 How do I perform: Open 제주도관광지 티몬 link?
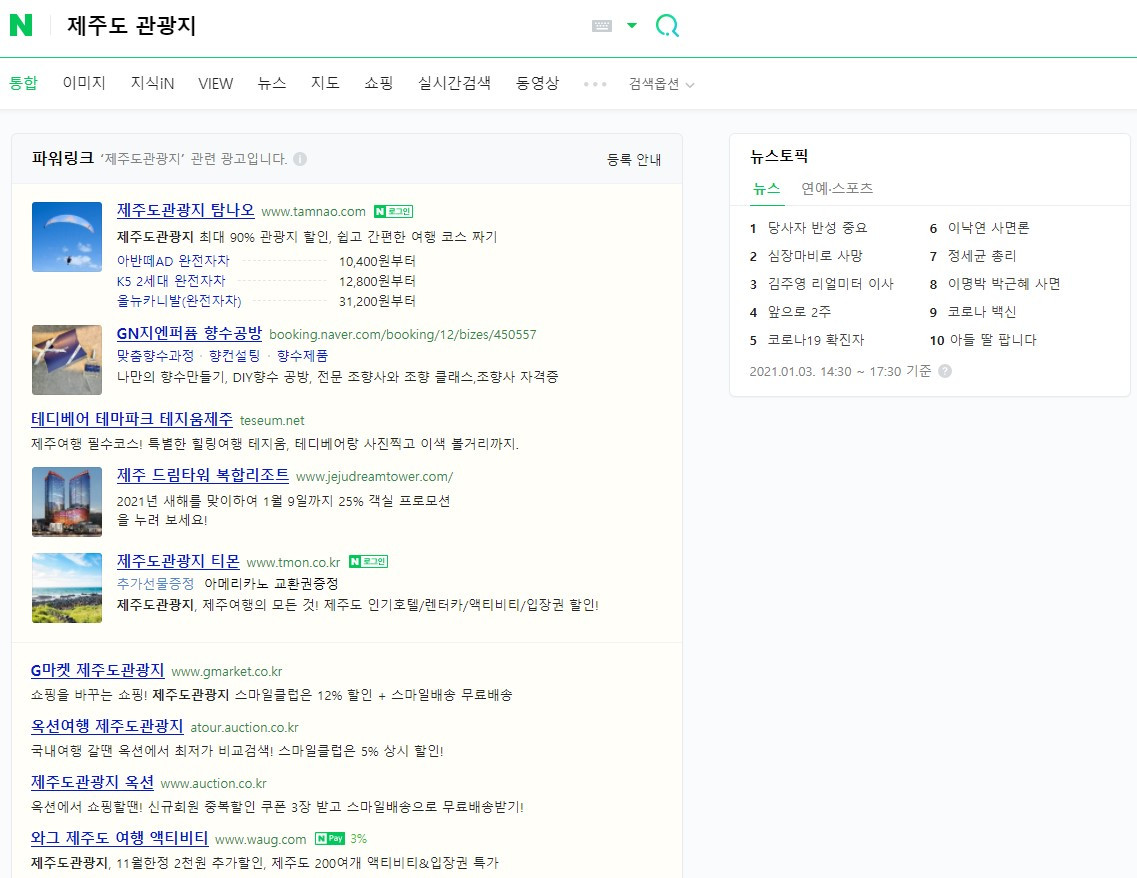click(x=178, y=561)
